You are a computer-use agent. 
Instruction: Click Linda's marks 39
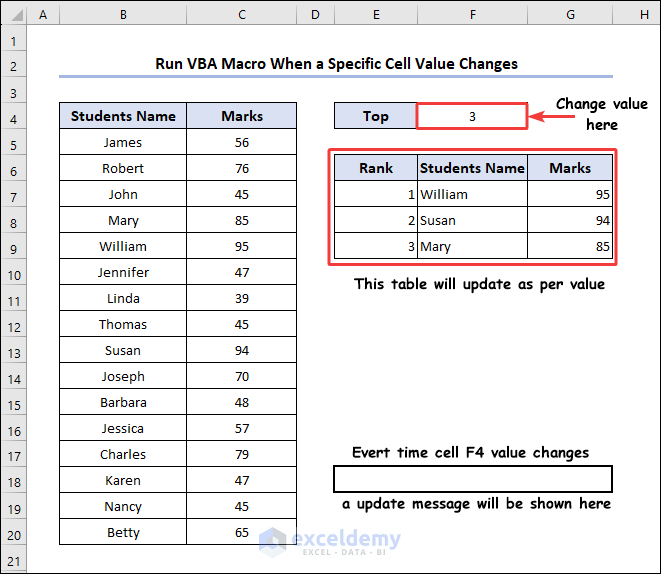pos(242,298)
